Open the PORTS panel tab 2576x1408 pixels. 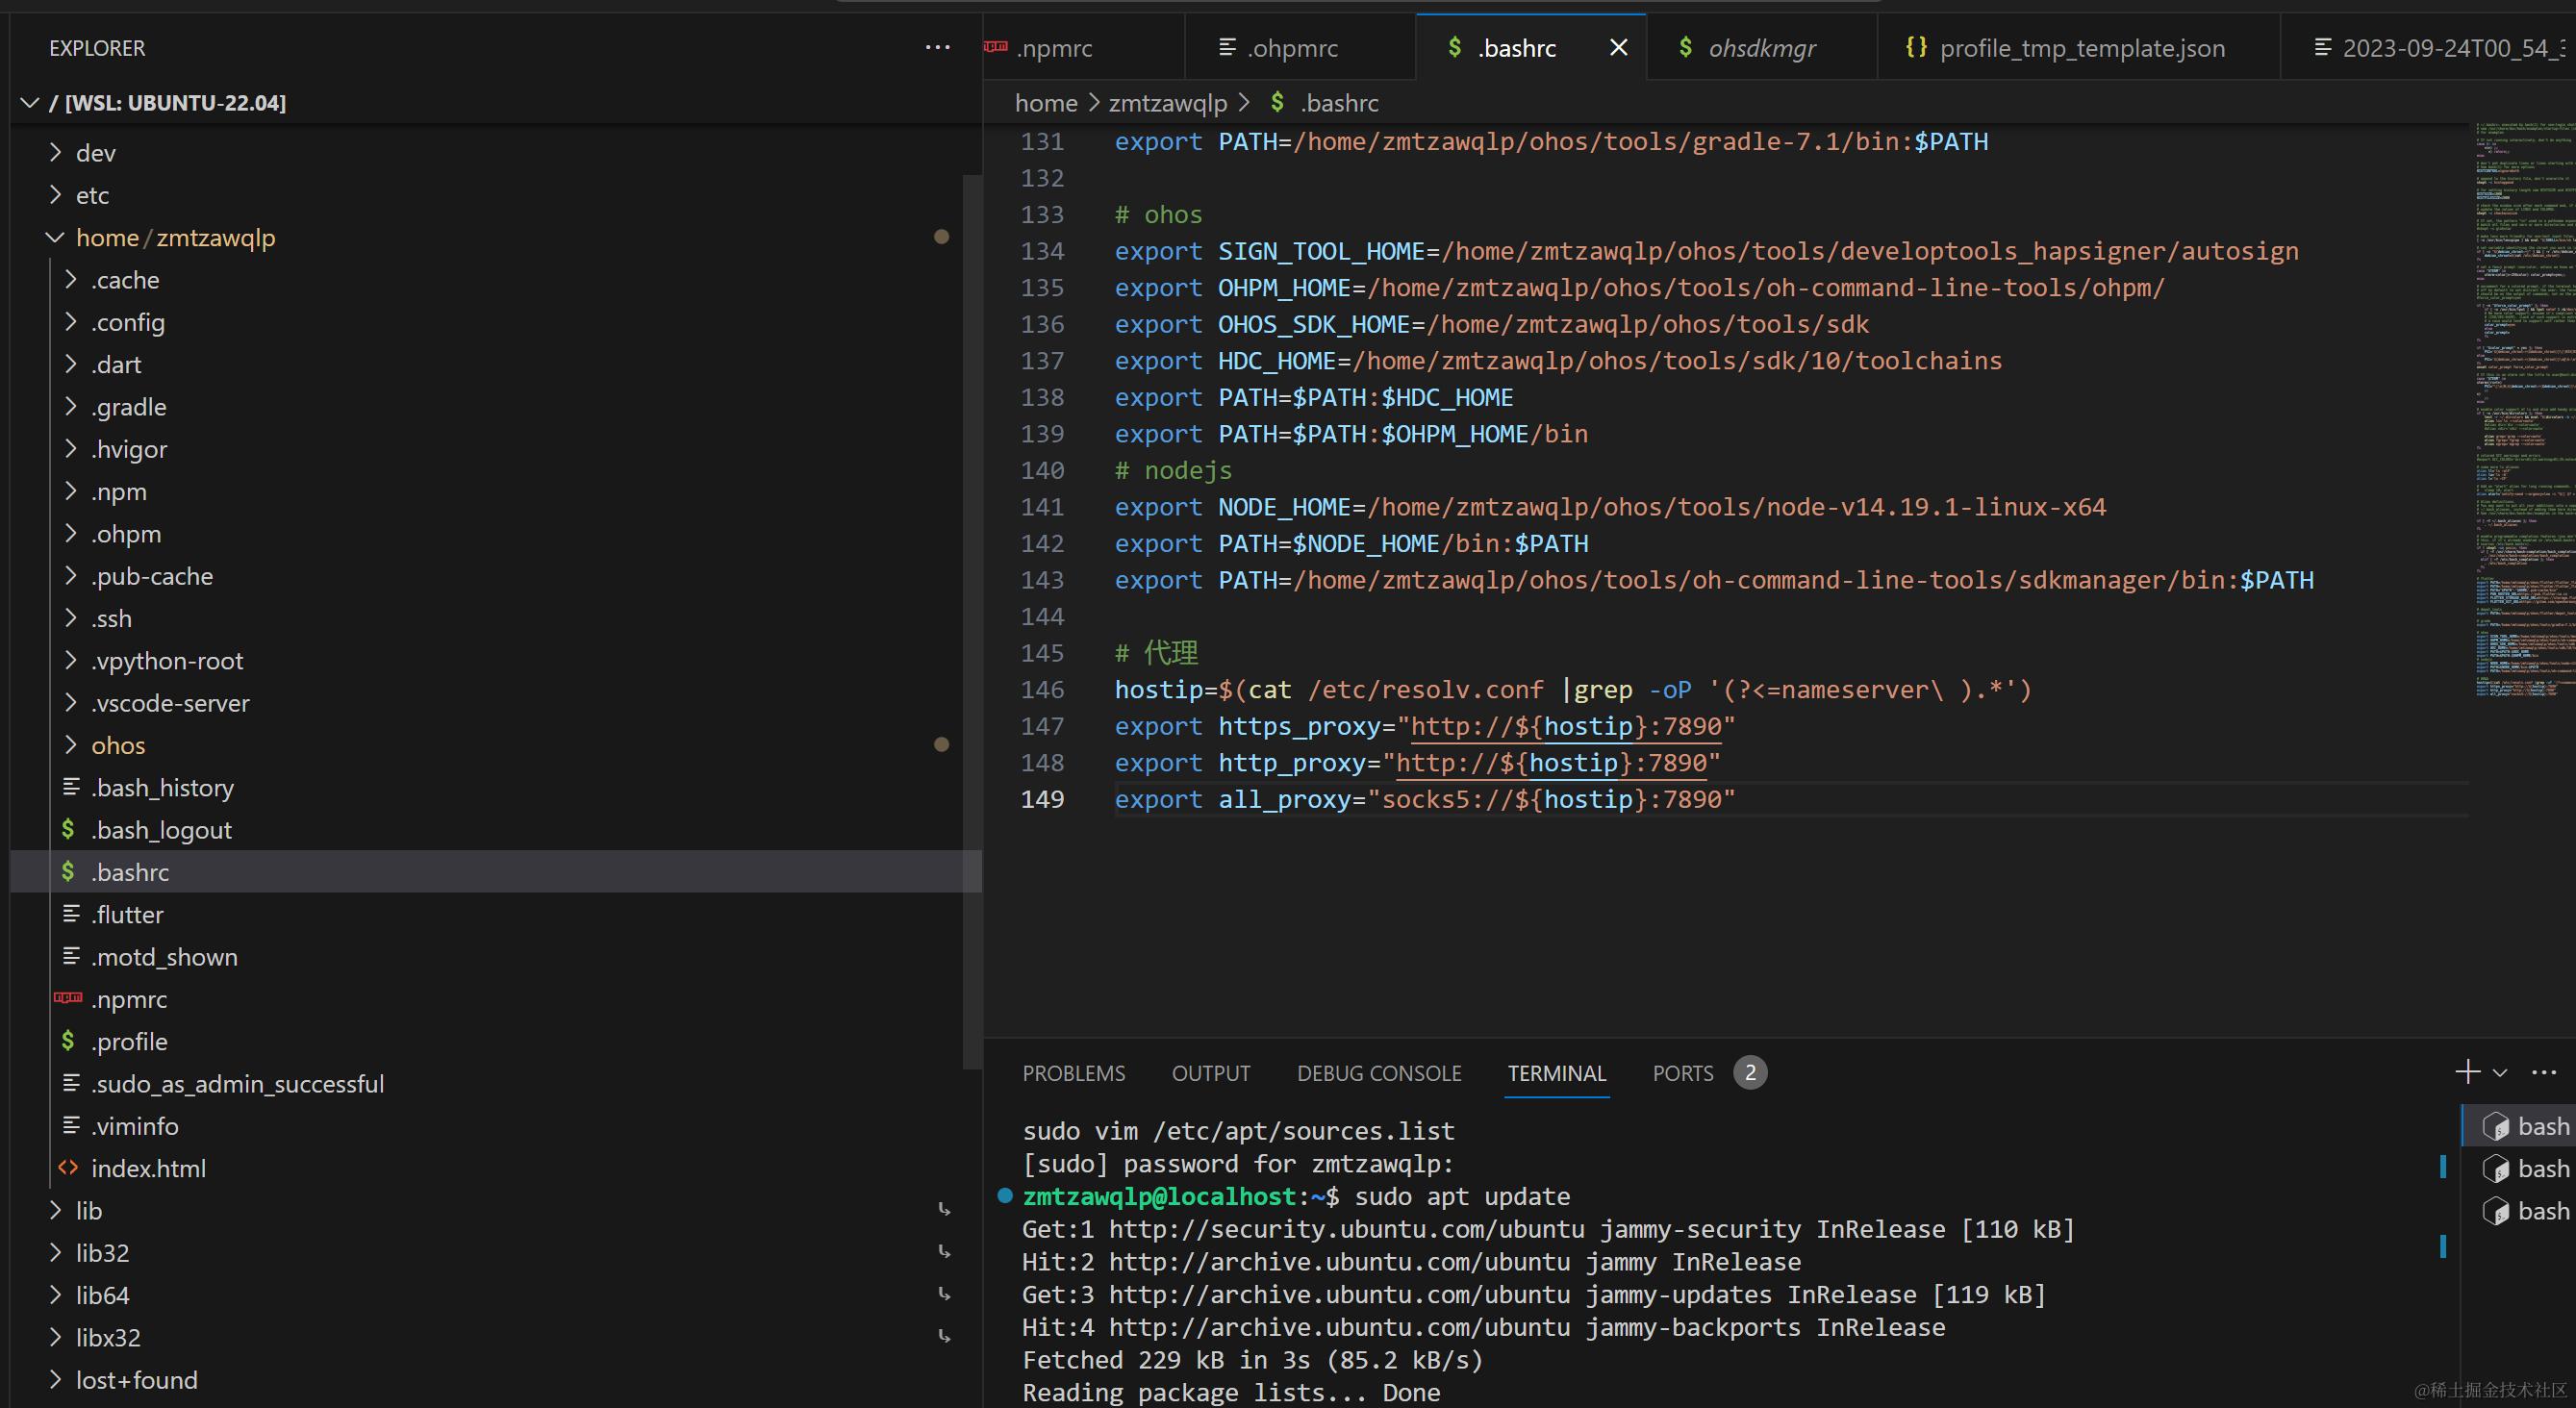tap(1682, 1073)
